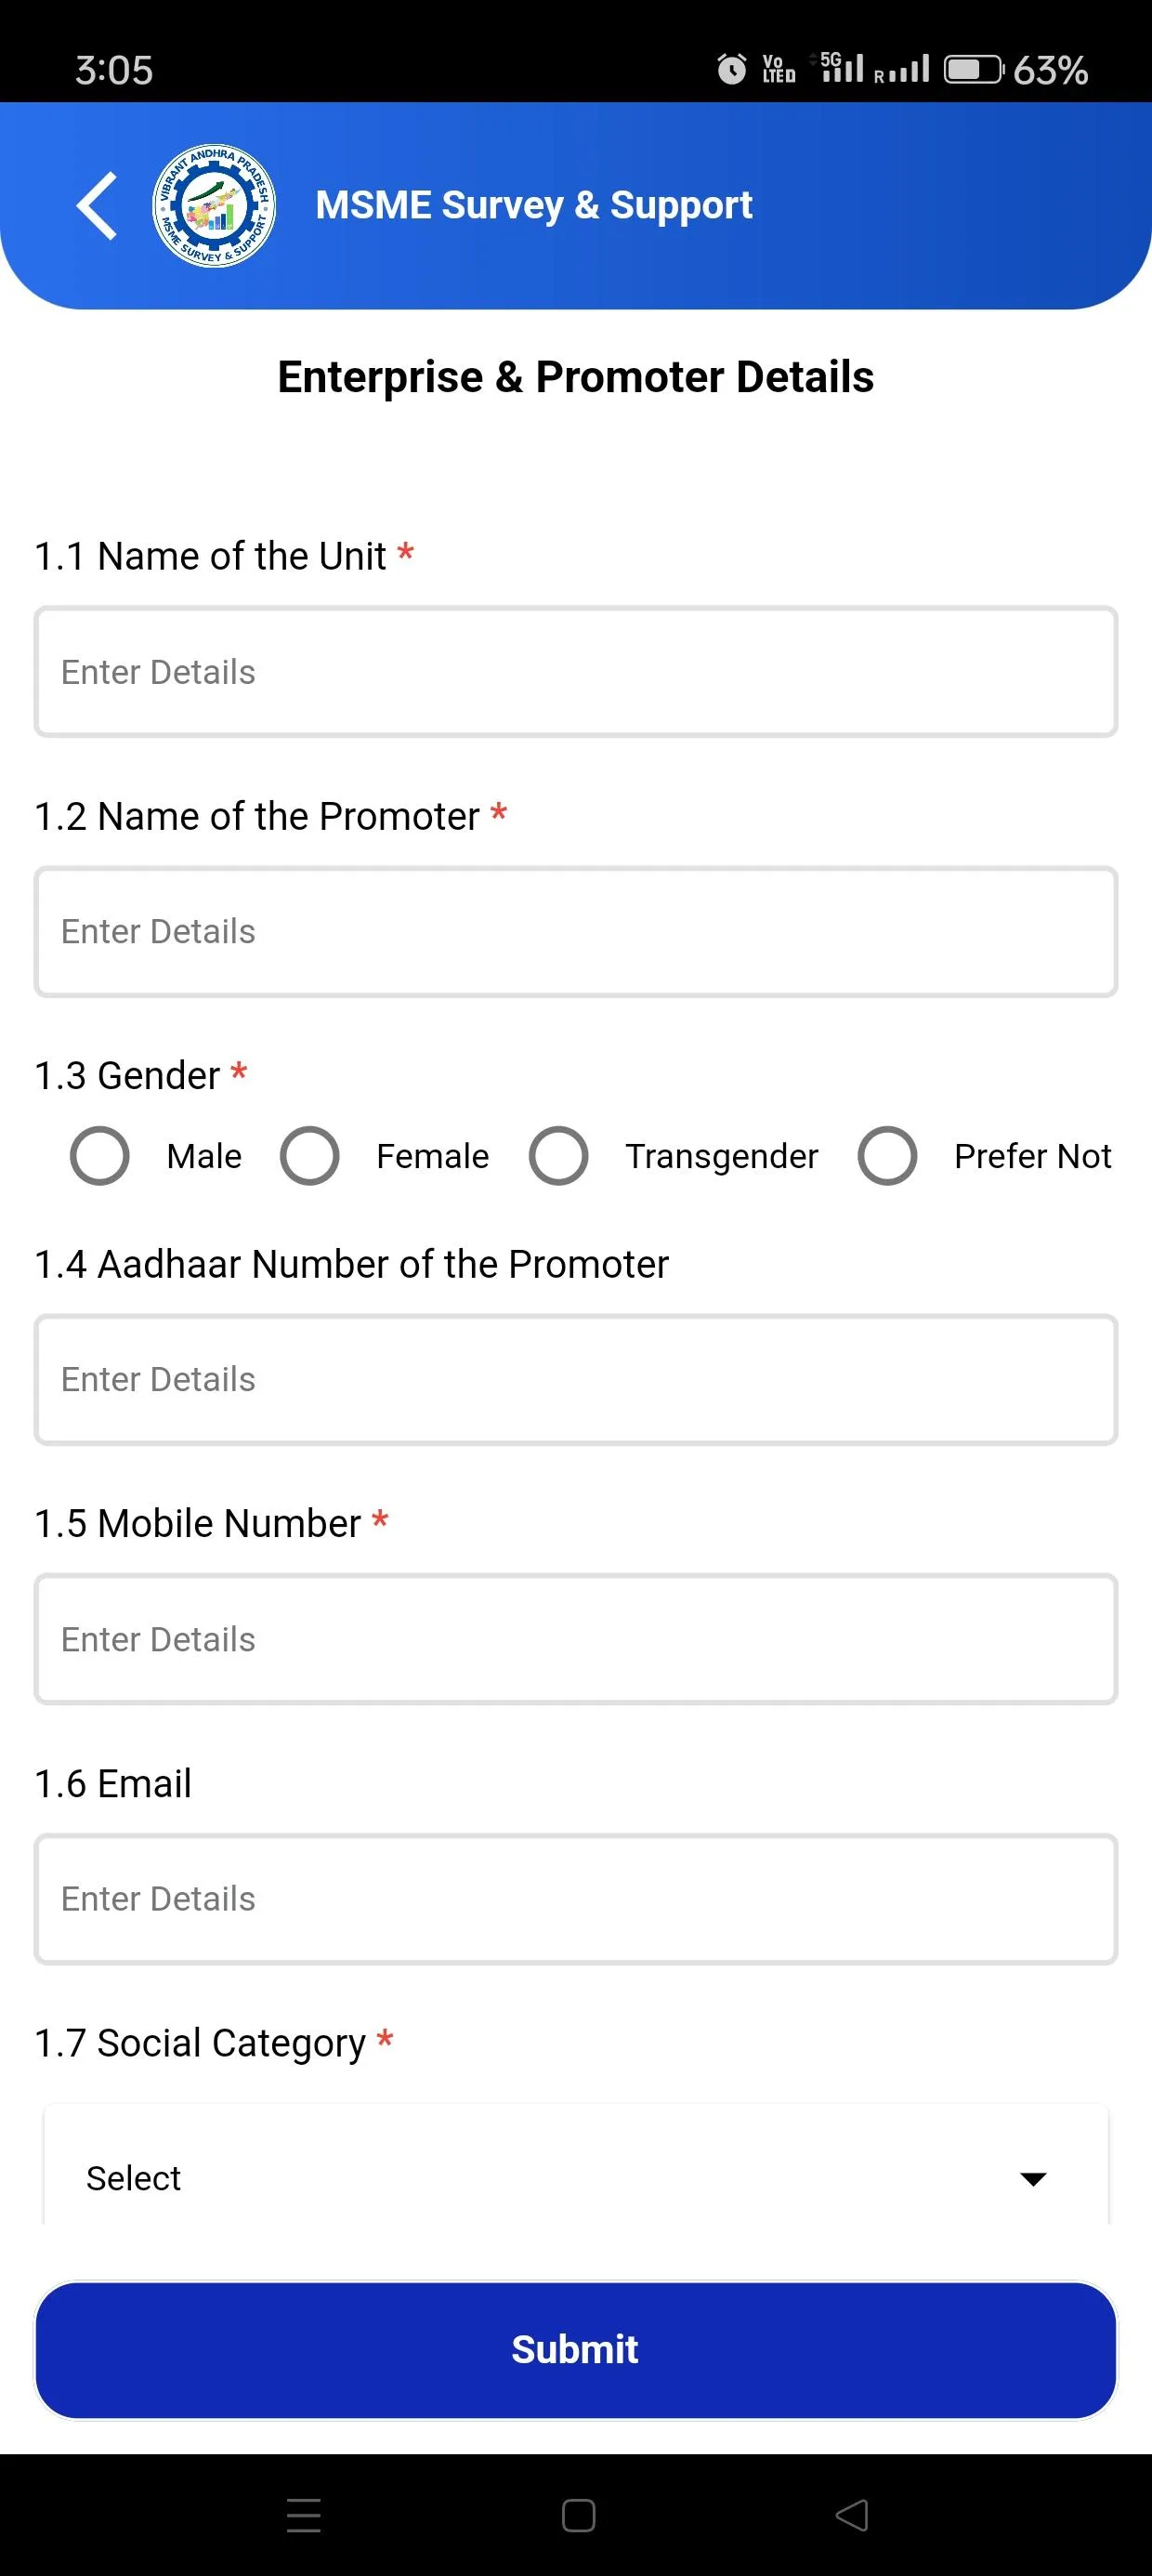
Task: Tap the battery indicator icon
Action: [x=974, y=69]
